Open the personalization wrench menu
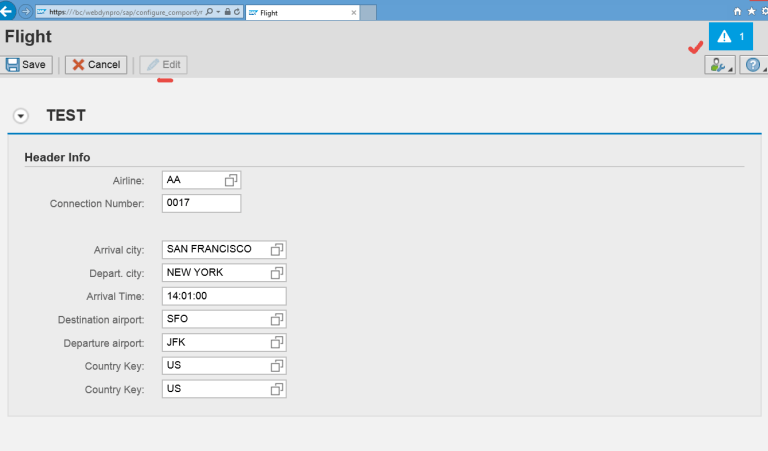The height and width of the screenshot is (451, 768). click(720, 65)
